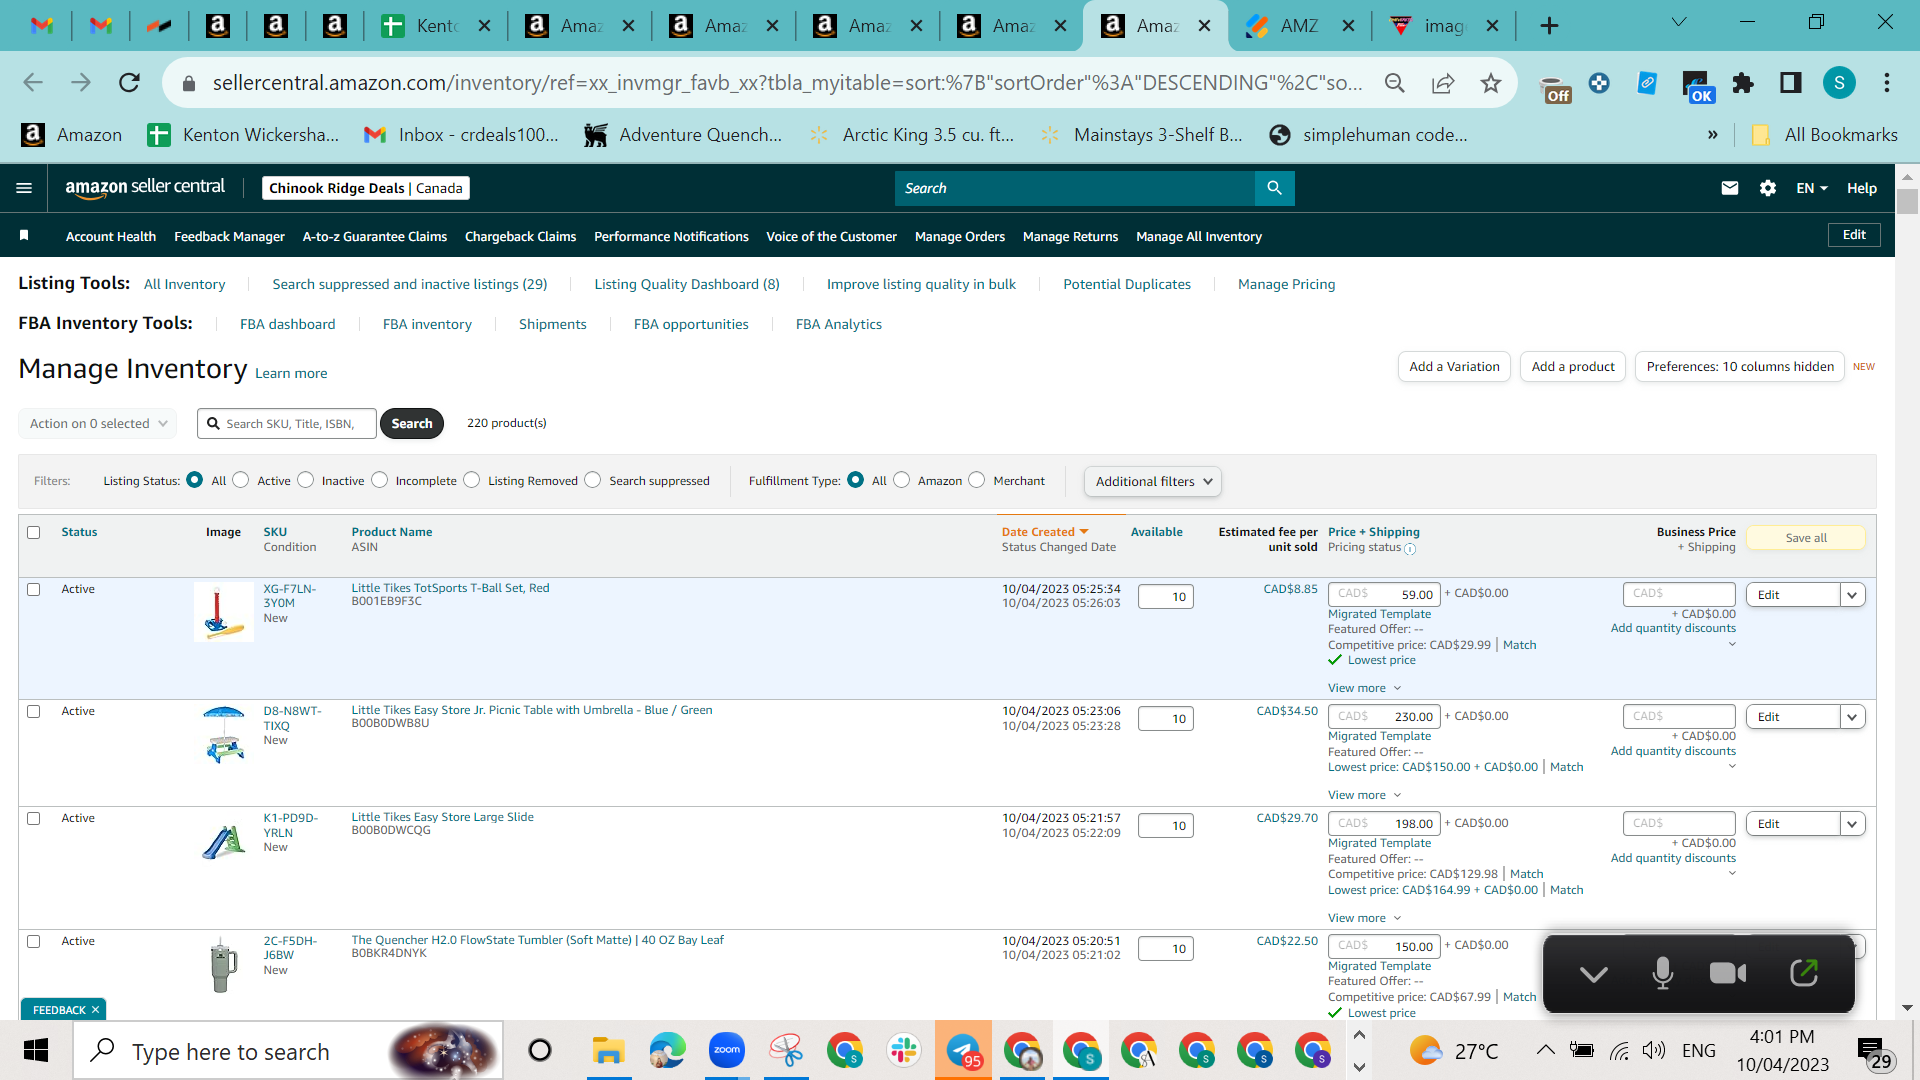Screen dimensions: 1920x1080
Task: Toggle the camera in the meeting overlay
Action: [1728, 973]
